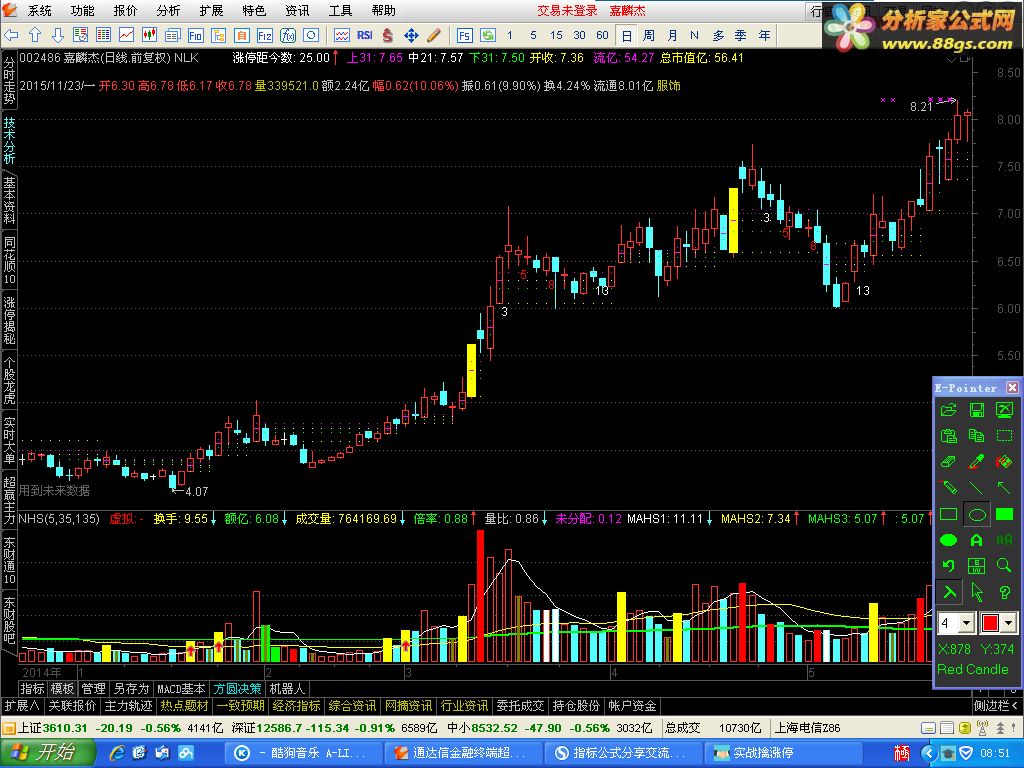1024x768 pixels.
Task: Switch to the 方圆决策 tab
Action: (x=237, y=688)
